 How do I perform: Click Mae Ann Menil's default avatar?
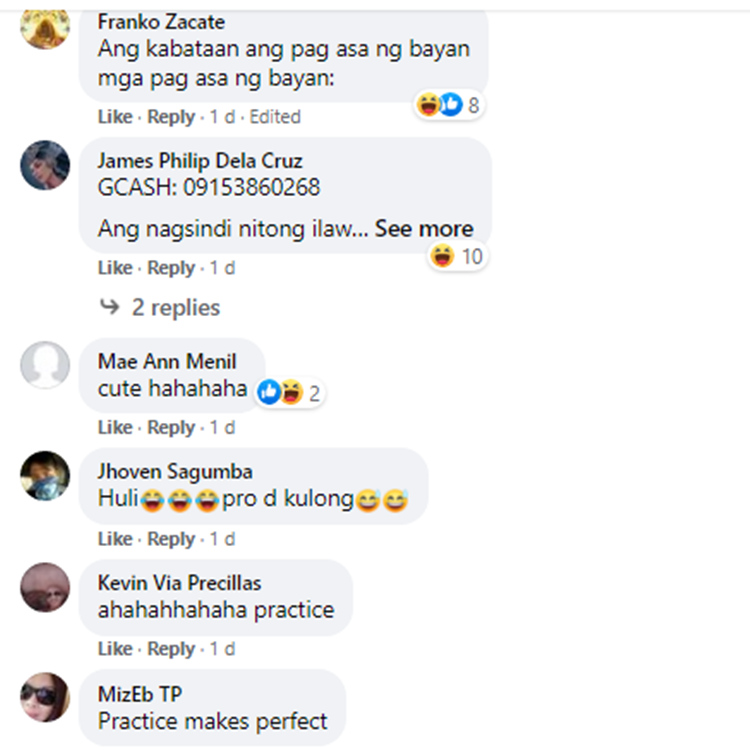pos(45,365)
